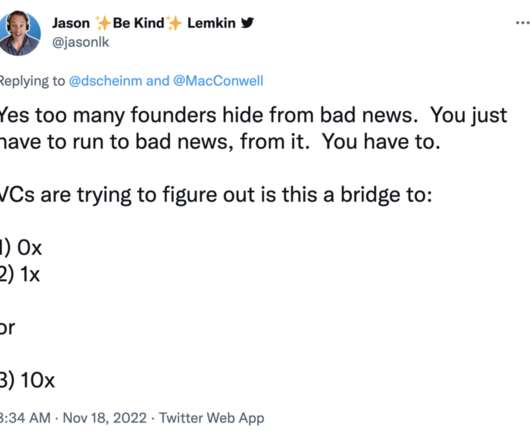Click the sparkle emoji after Be Kind
This screenshot has height=442, width=530.
coord(174,23)
